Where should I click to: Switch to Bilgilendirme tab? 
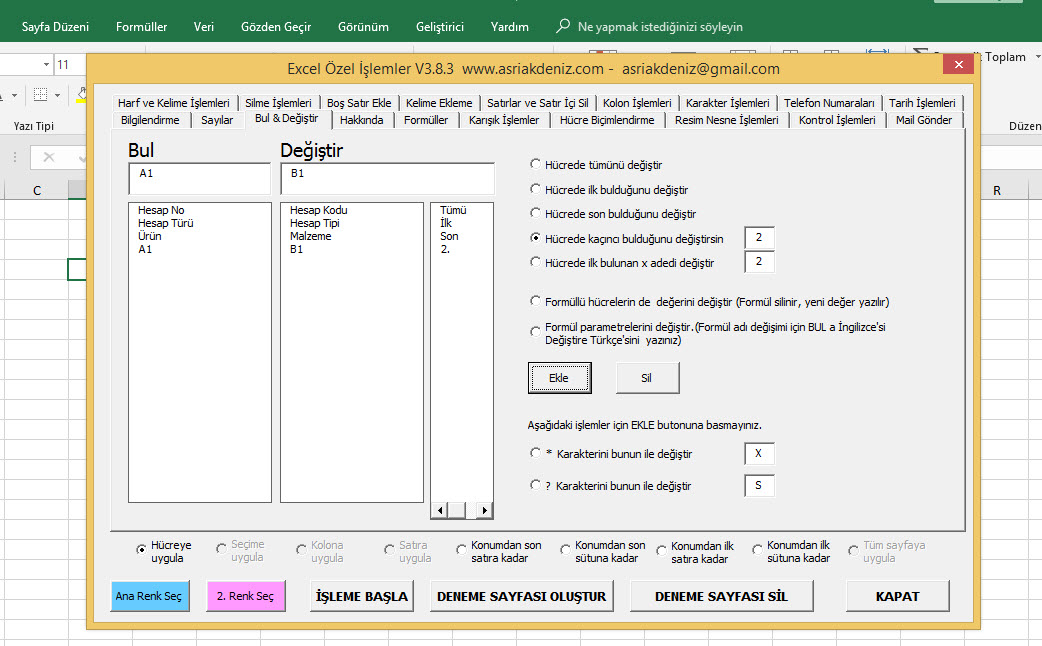pyautogui.click(x=150, y=120)
